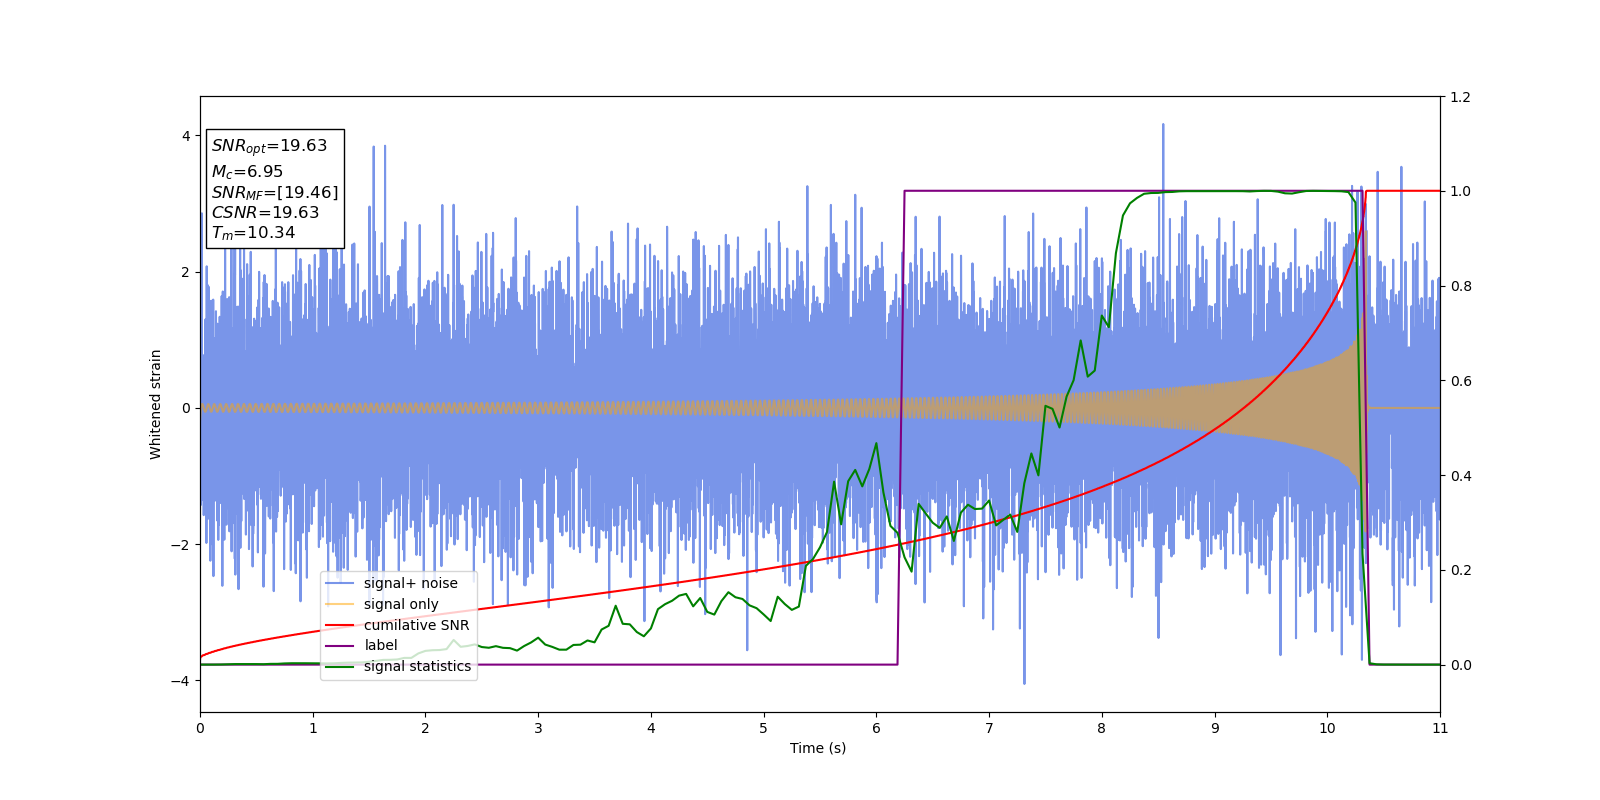The image size is (1600, 800).
Task: Click the Mc=6.95 annotation text
Action: 247,172
